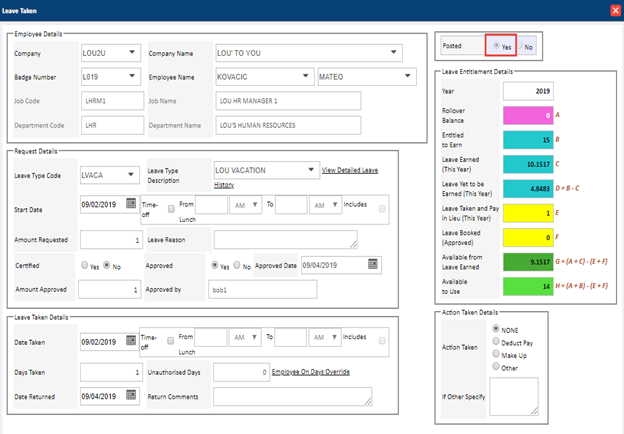Open the Start Date calendar picker
The width and height of the screenshot is (624, 434).
pos(131,205)
